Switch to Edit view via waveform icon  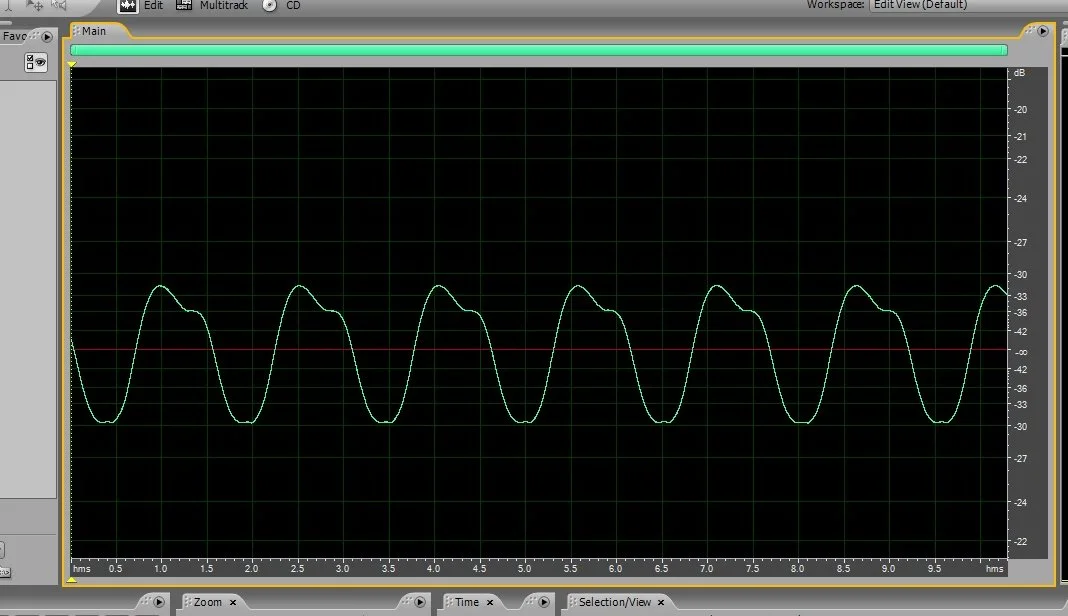tap(127, 6)
